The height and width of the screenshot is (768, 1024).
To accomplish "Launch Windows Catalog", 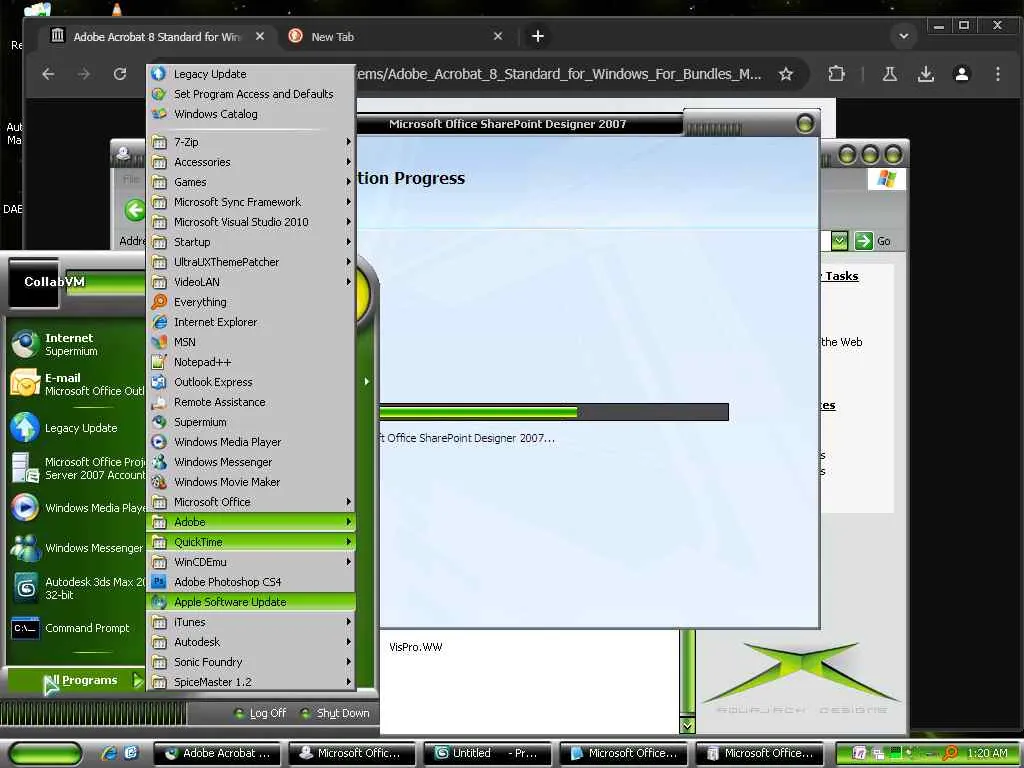I will click(x=251, y=114).
